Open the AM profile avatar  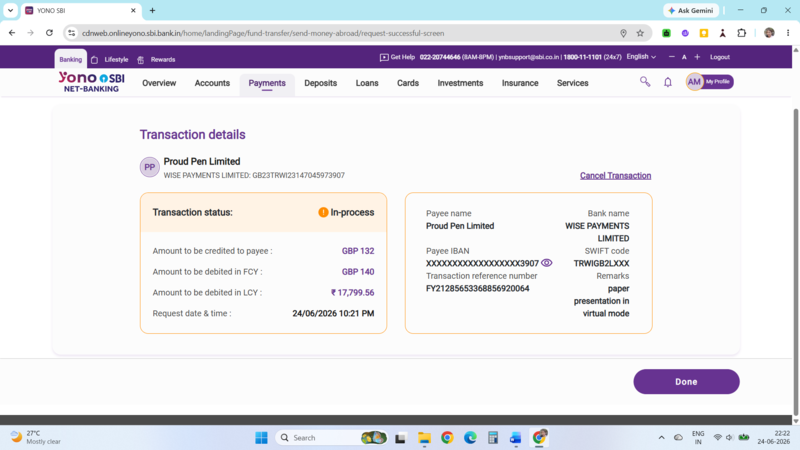694,82
